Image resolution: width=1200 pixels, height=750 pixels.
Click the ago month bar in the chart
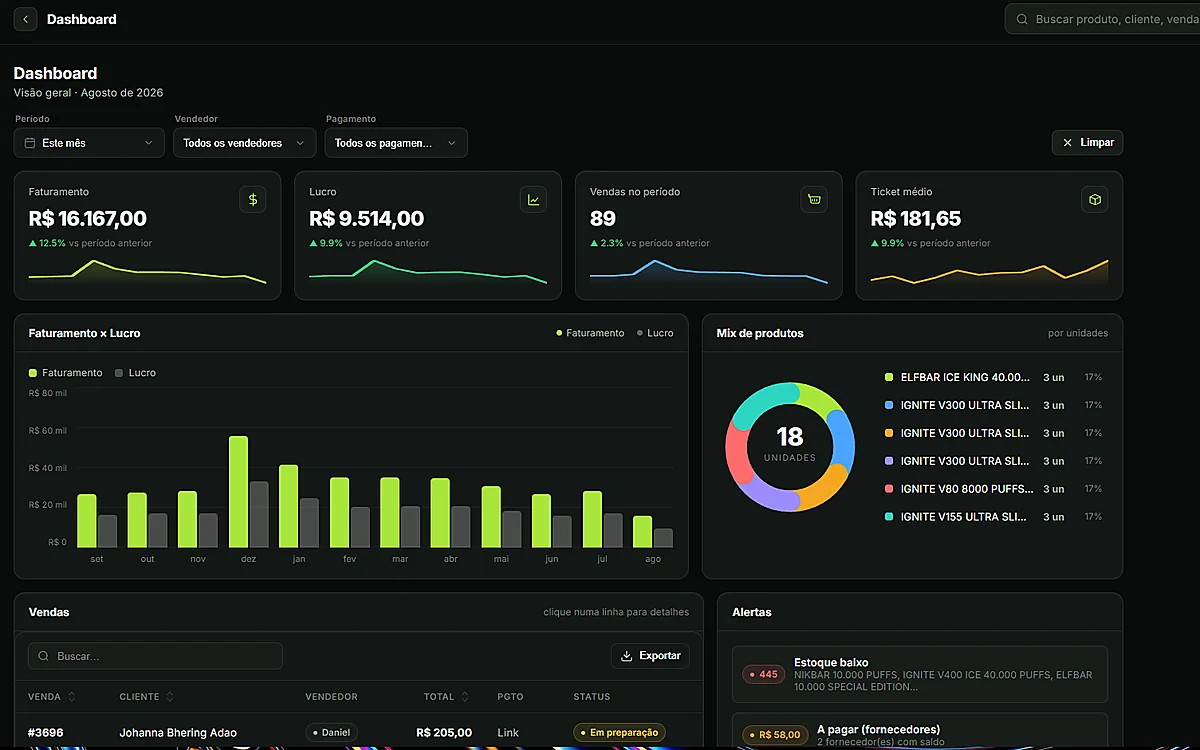click(x=642, y=531)
